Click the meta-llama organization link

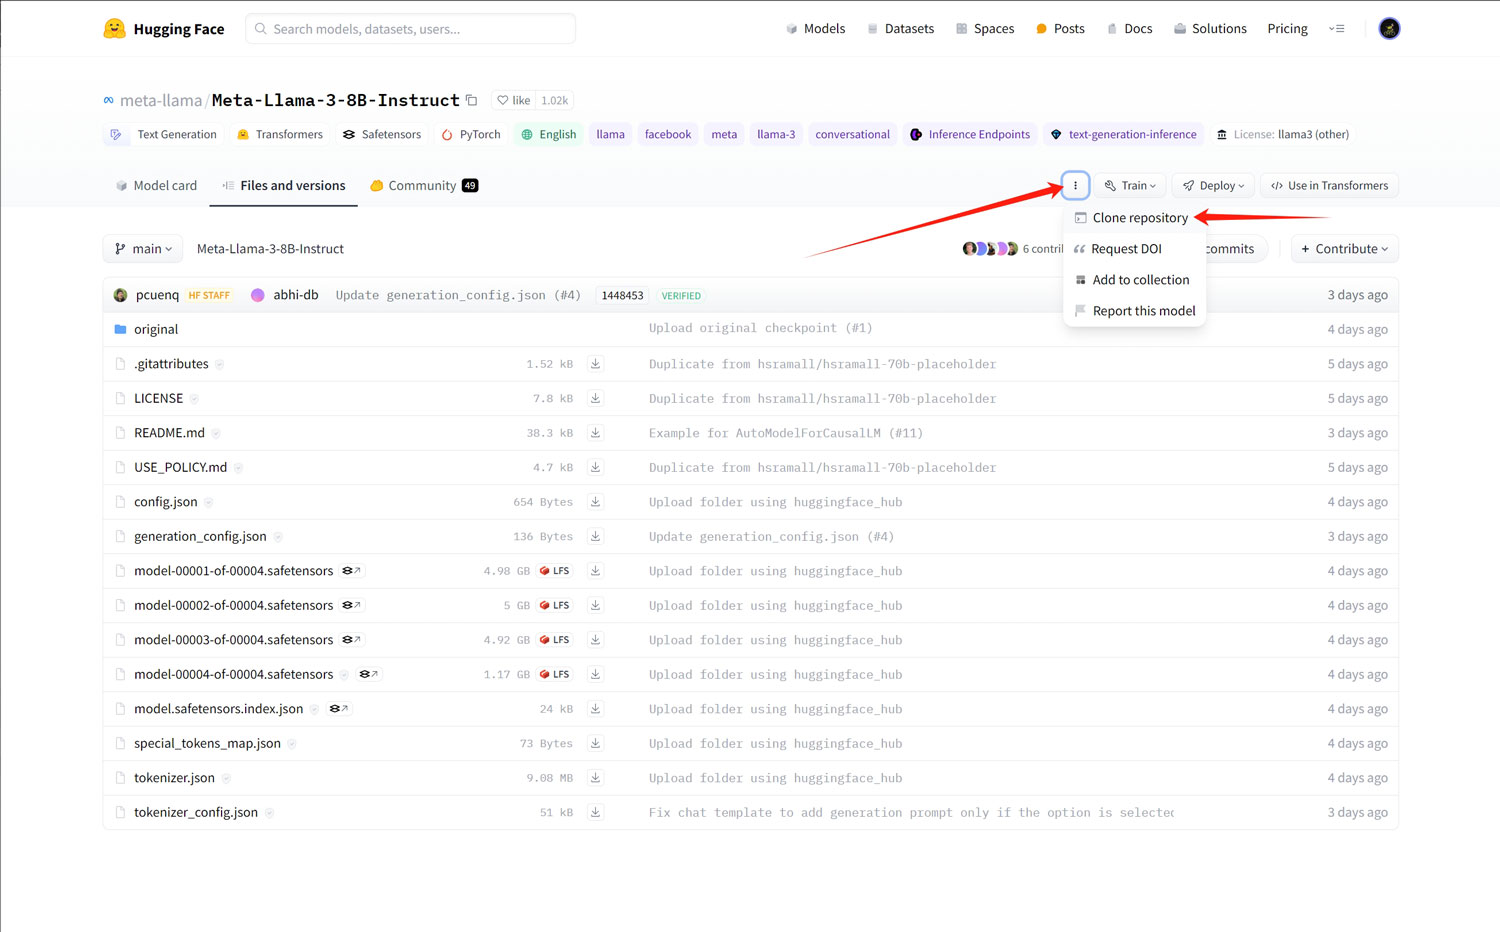click(x=161, y=100)
